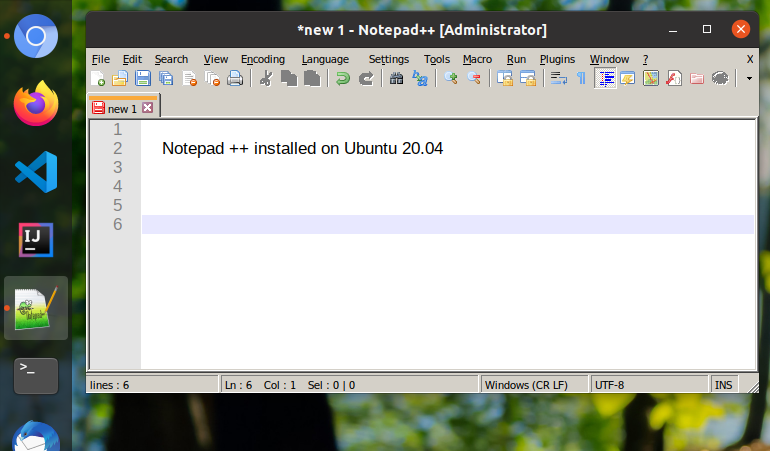Toggle show all characters pilcrow icon
The height and width of the screenshot is (451, 770).
pos(581,78)
